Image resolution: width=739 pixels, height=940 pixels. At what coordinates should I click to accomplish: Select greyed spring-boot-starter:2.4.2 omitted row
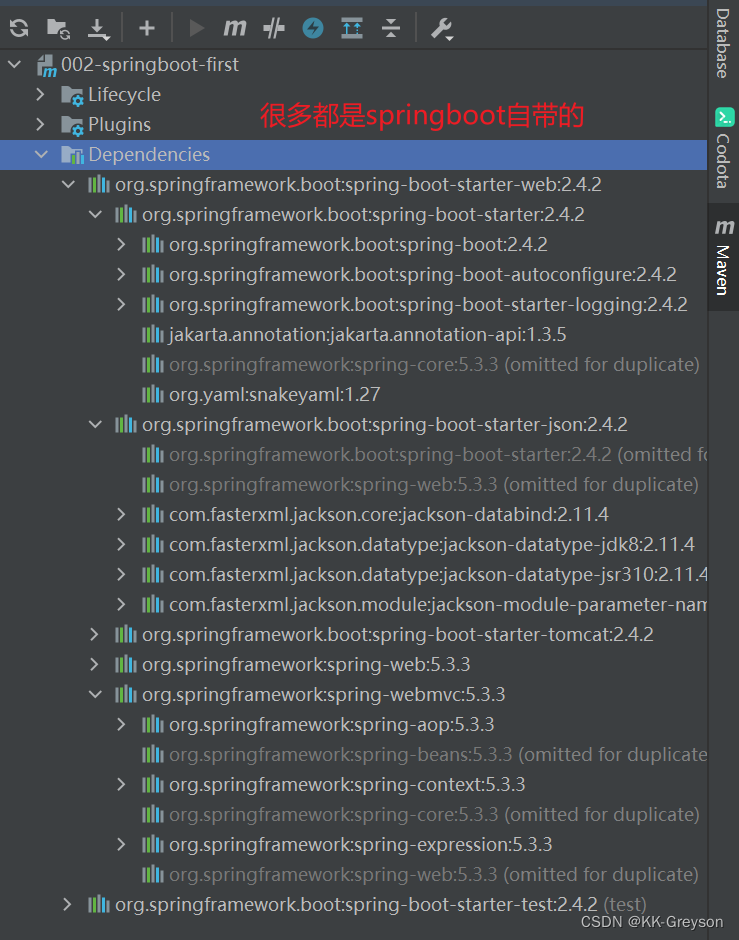coord(354,454)
